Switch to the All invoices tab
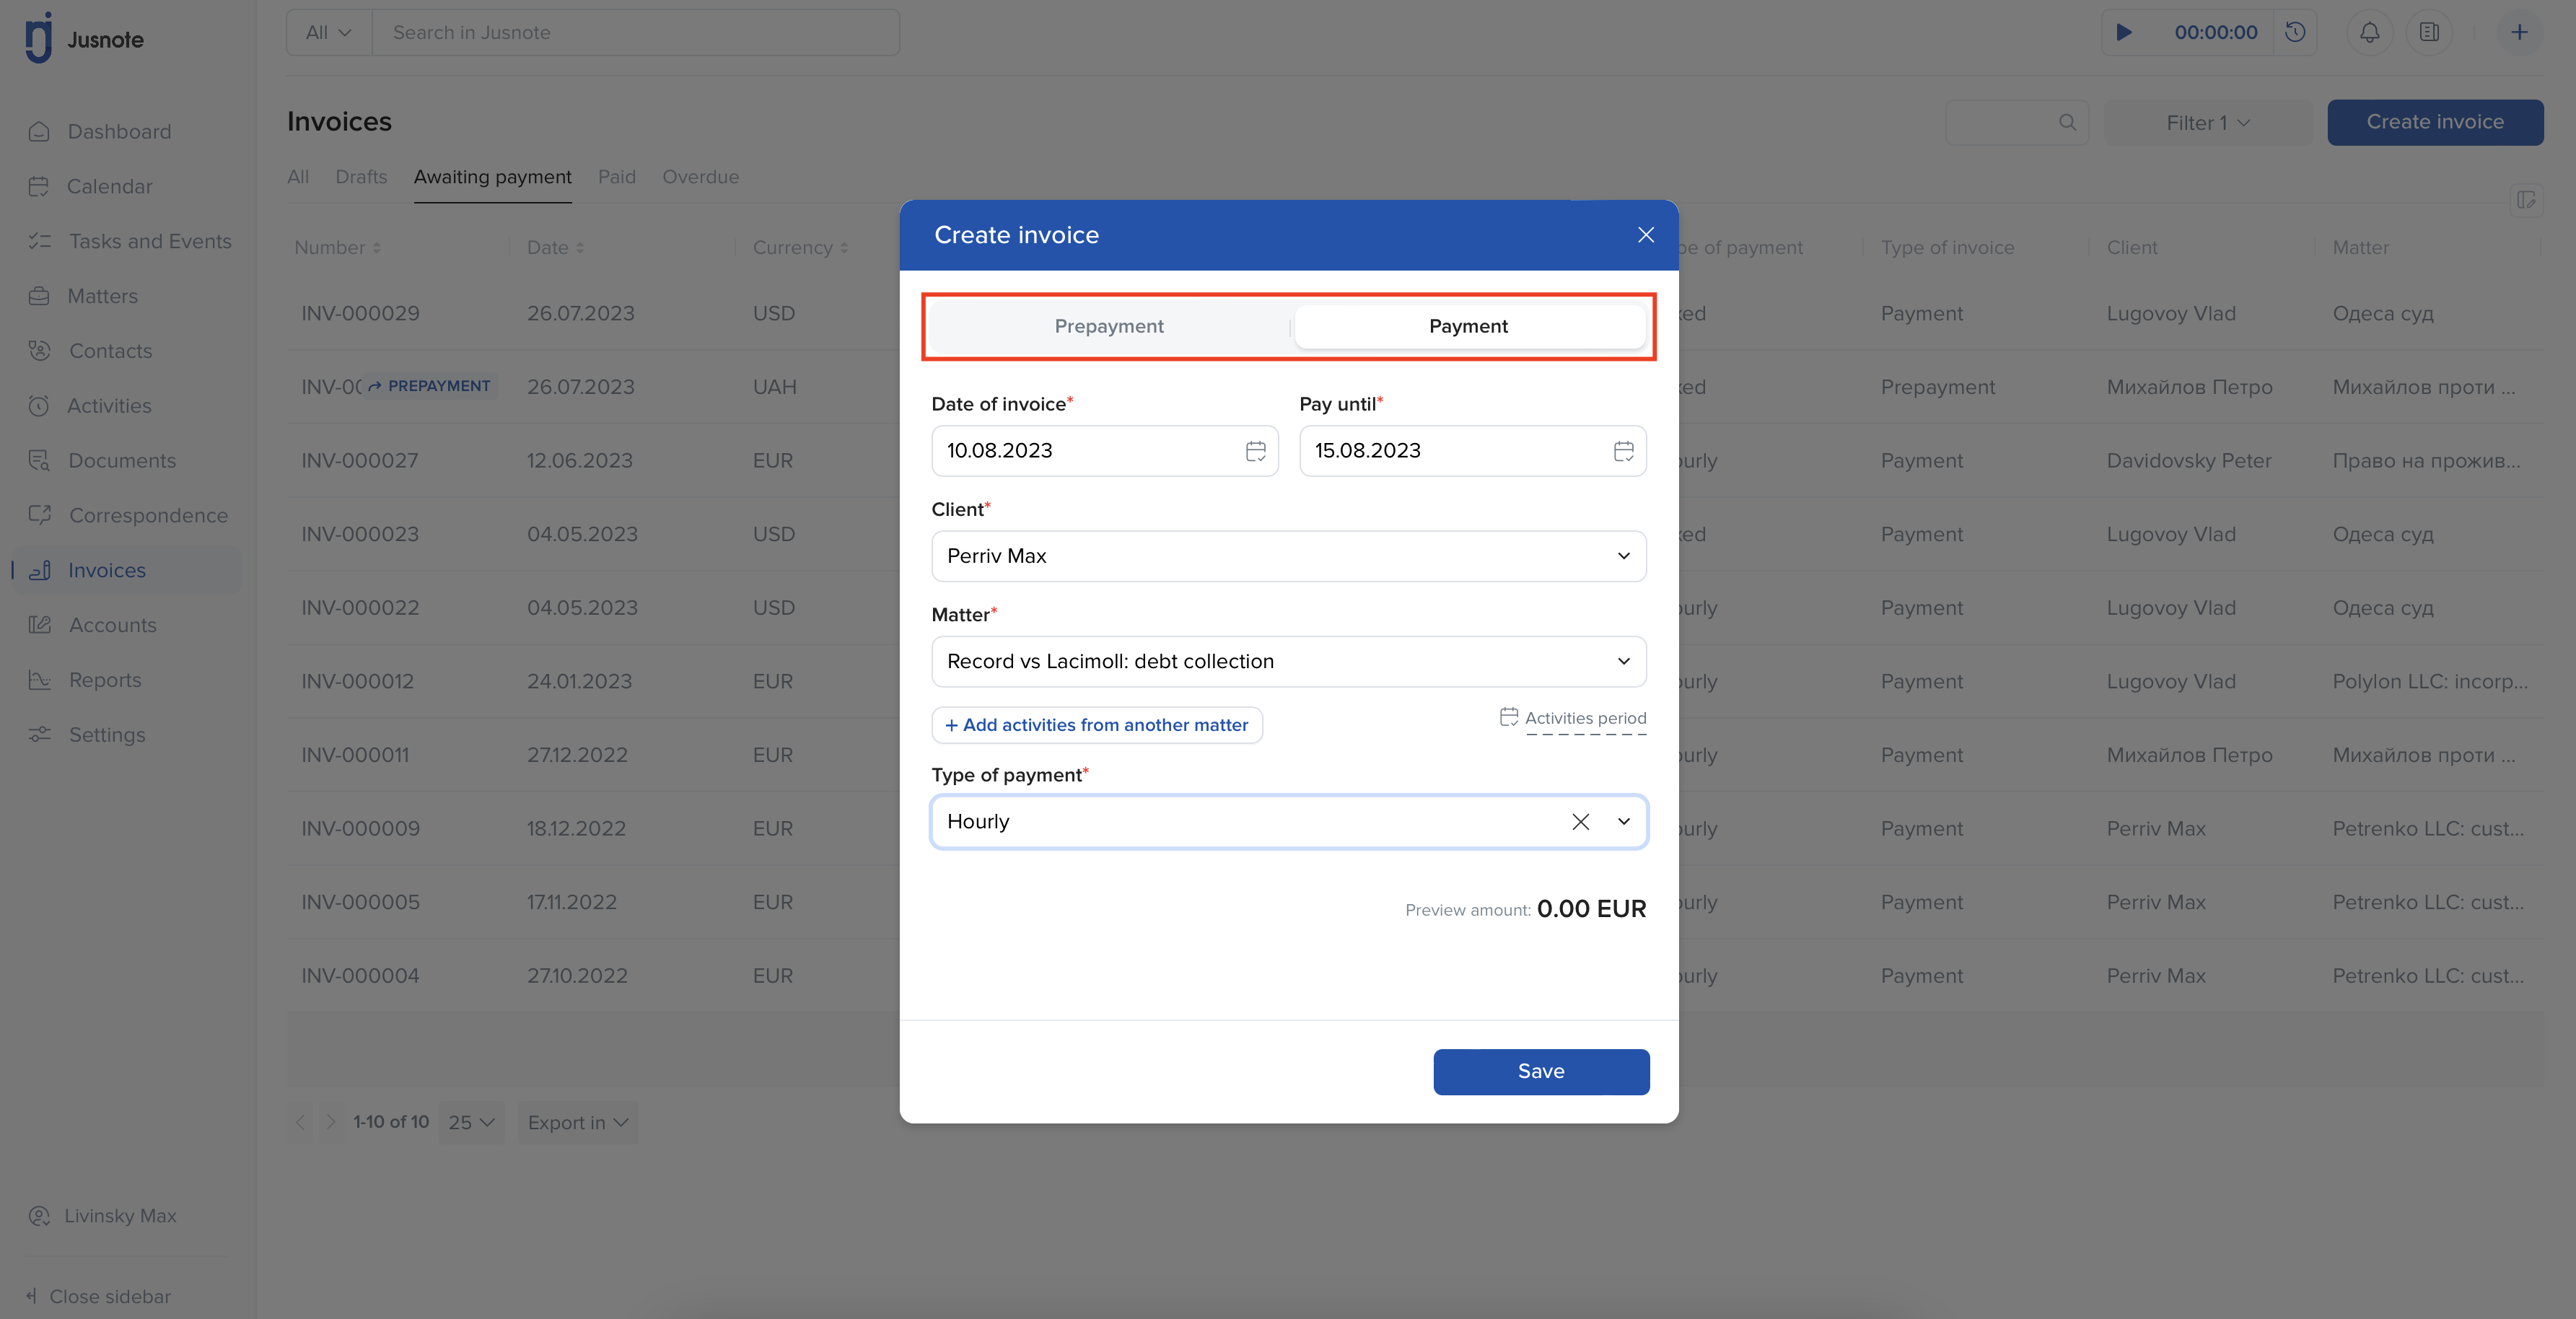Viewport: 2576px width, 1319px height. (x=298, y=177)
